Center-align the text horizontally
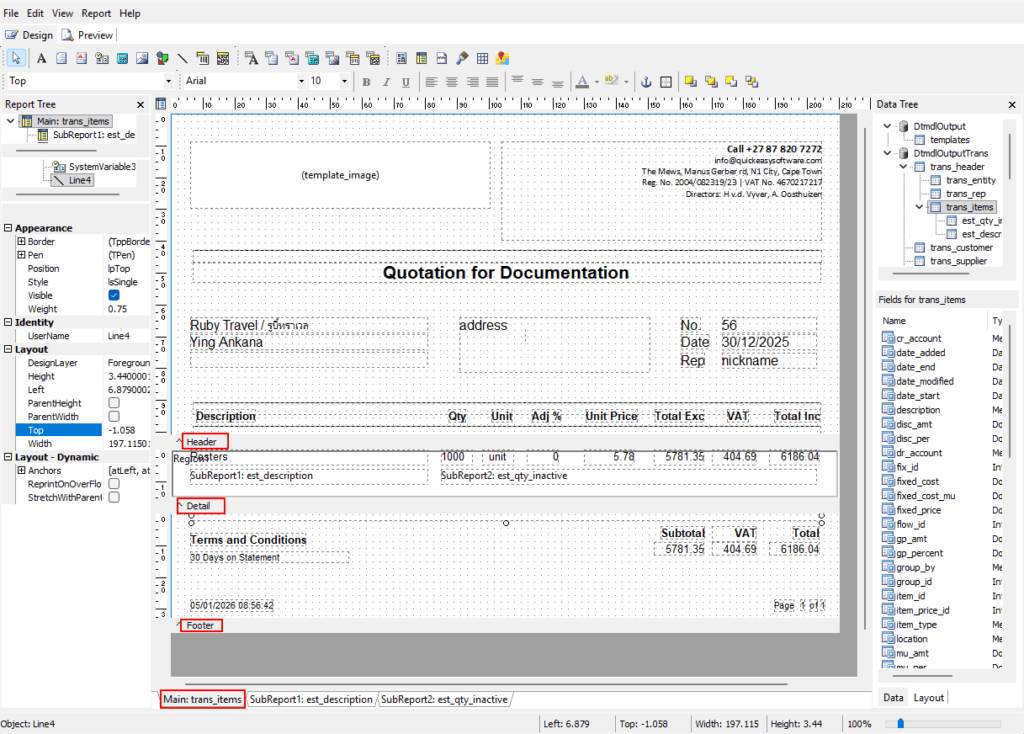 [451, 81]
